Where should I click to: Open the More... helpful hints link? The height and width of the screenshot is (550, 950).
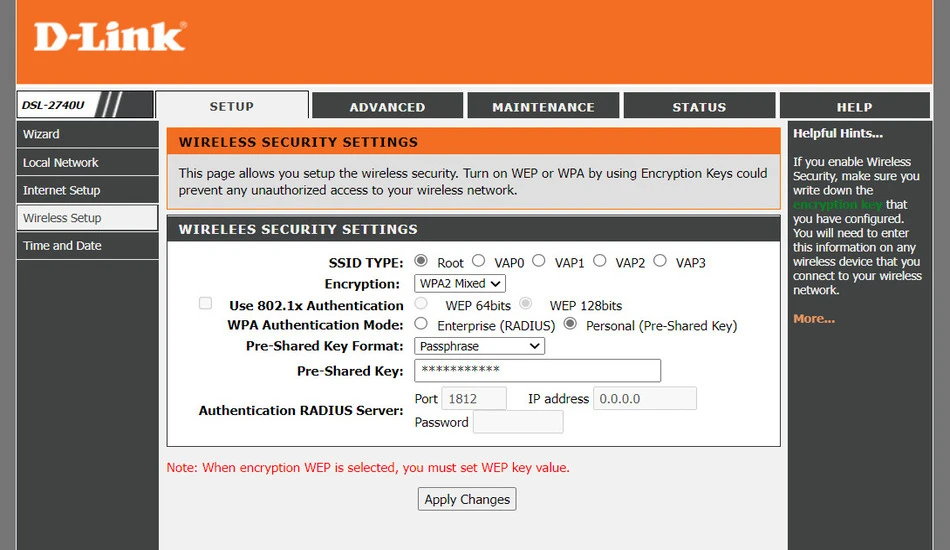click(814, 319)
